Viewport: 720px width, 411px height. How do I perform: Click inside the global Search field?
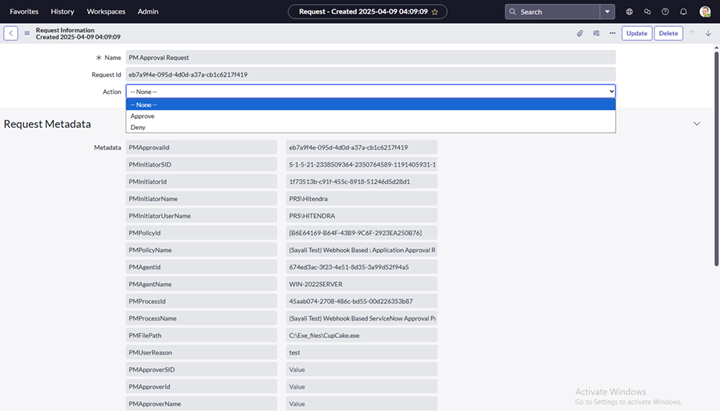tap(555, 11)
